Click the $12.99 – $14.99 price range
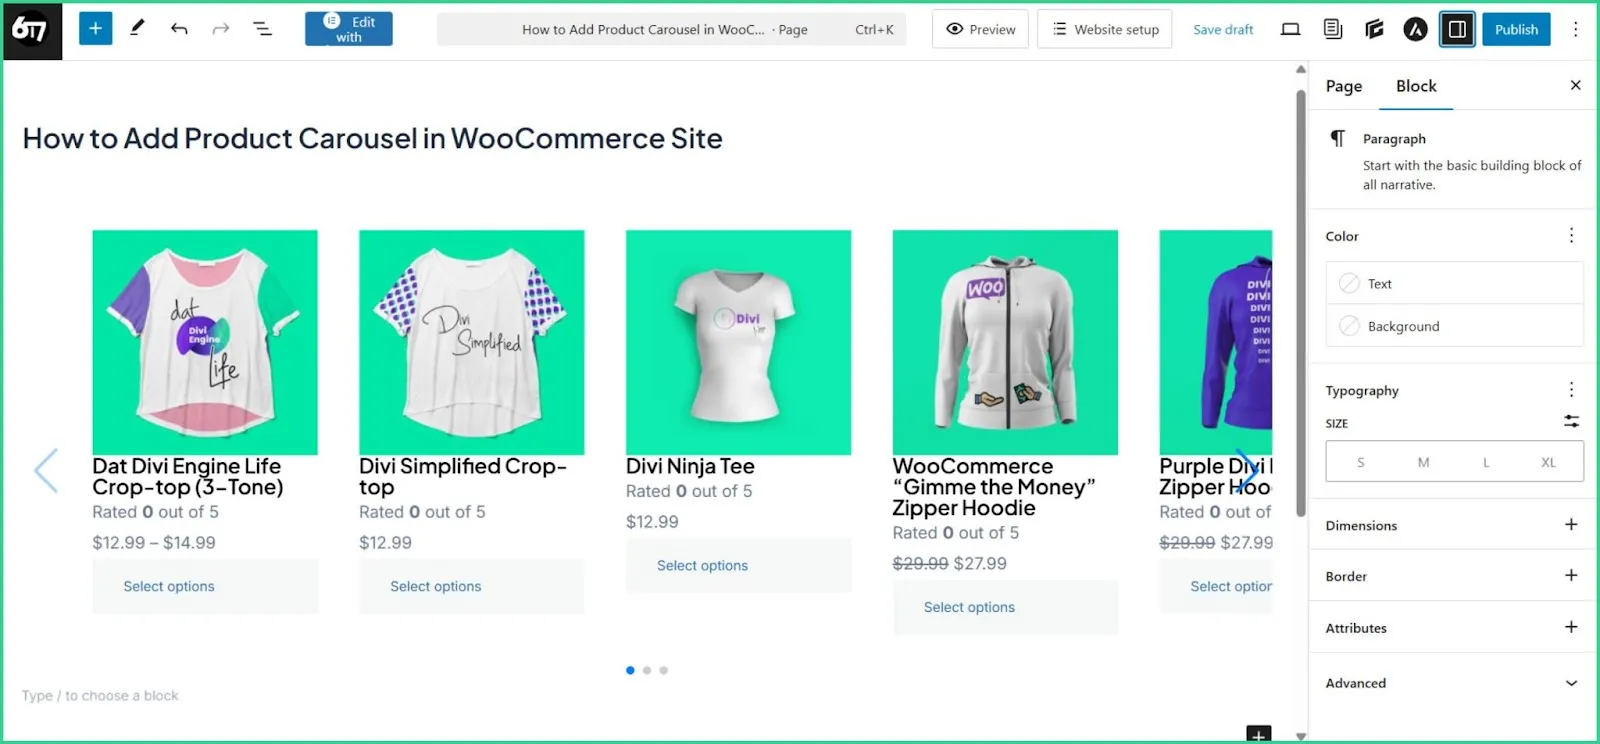 click(154, 543)
